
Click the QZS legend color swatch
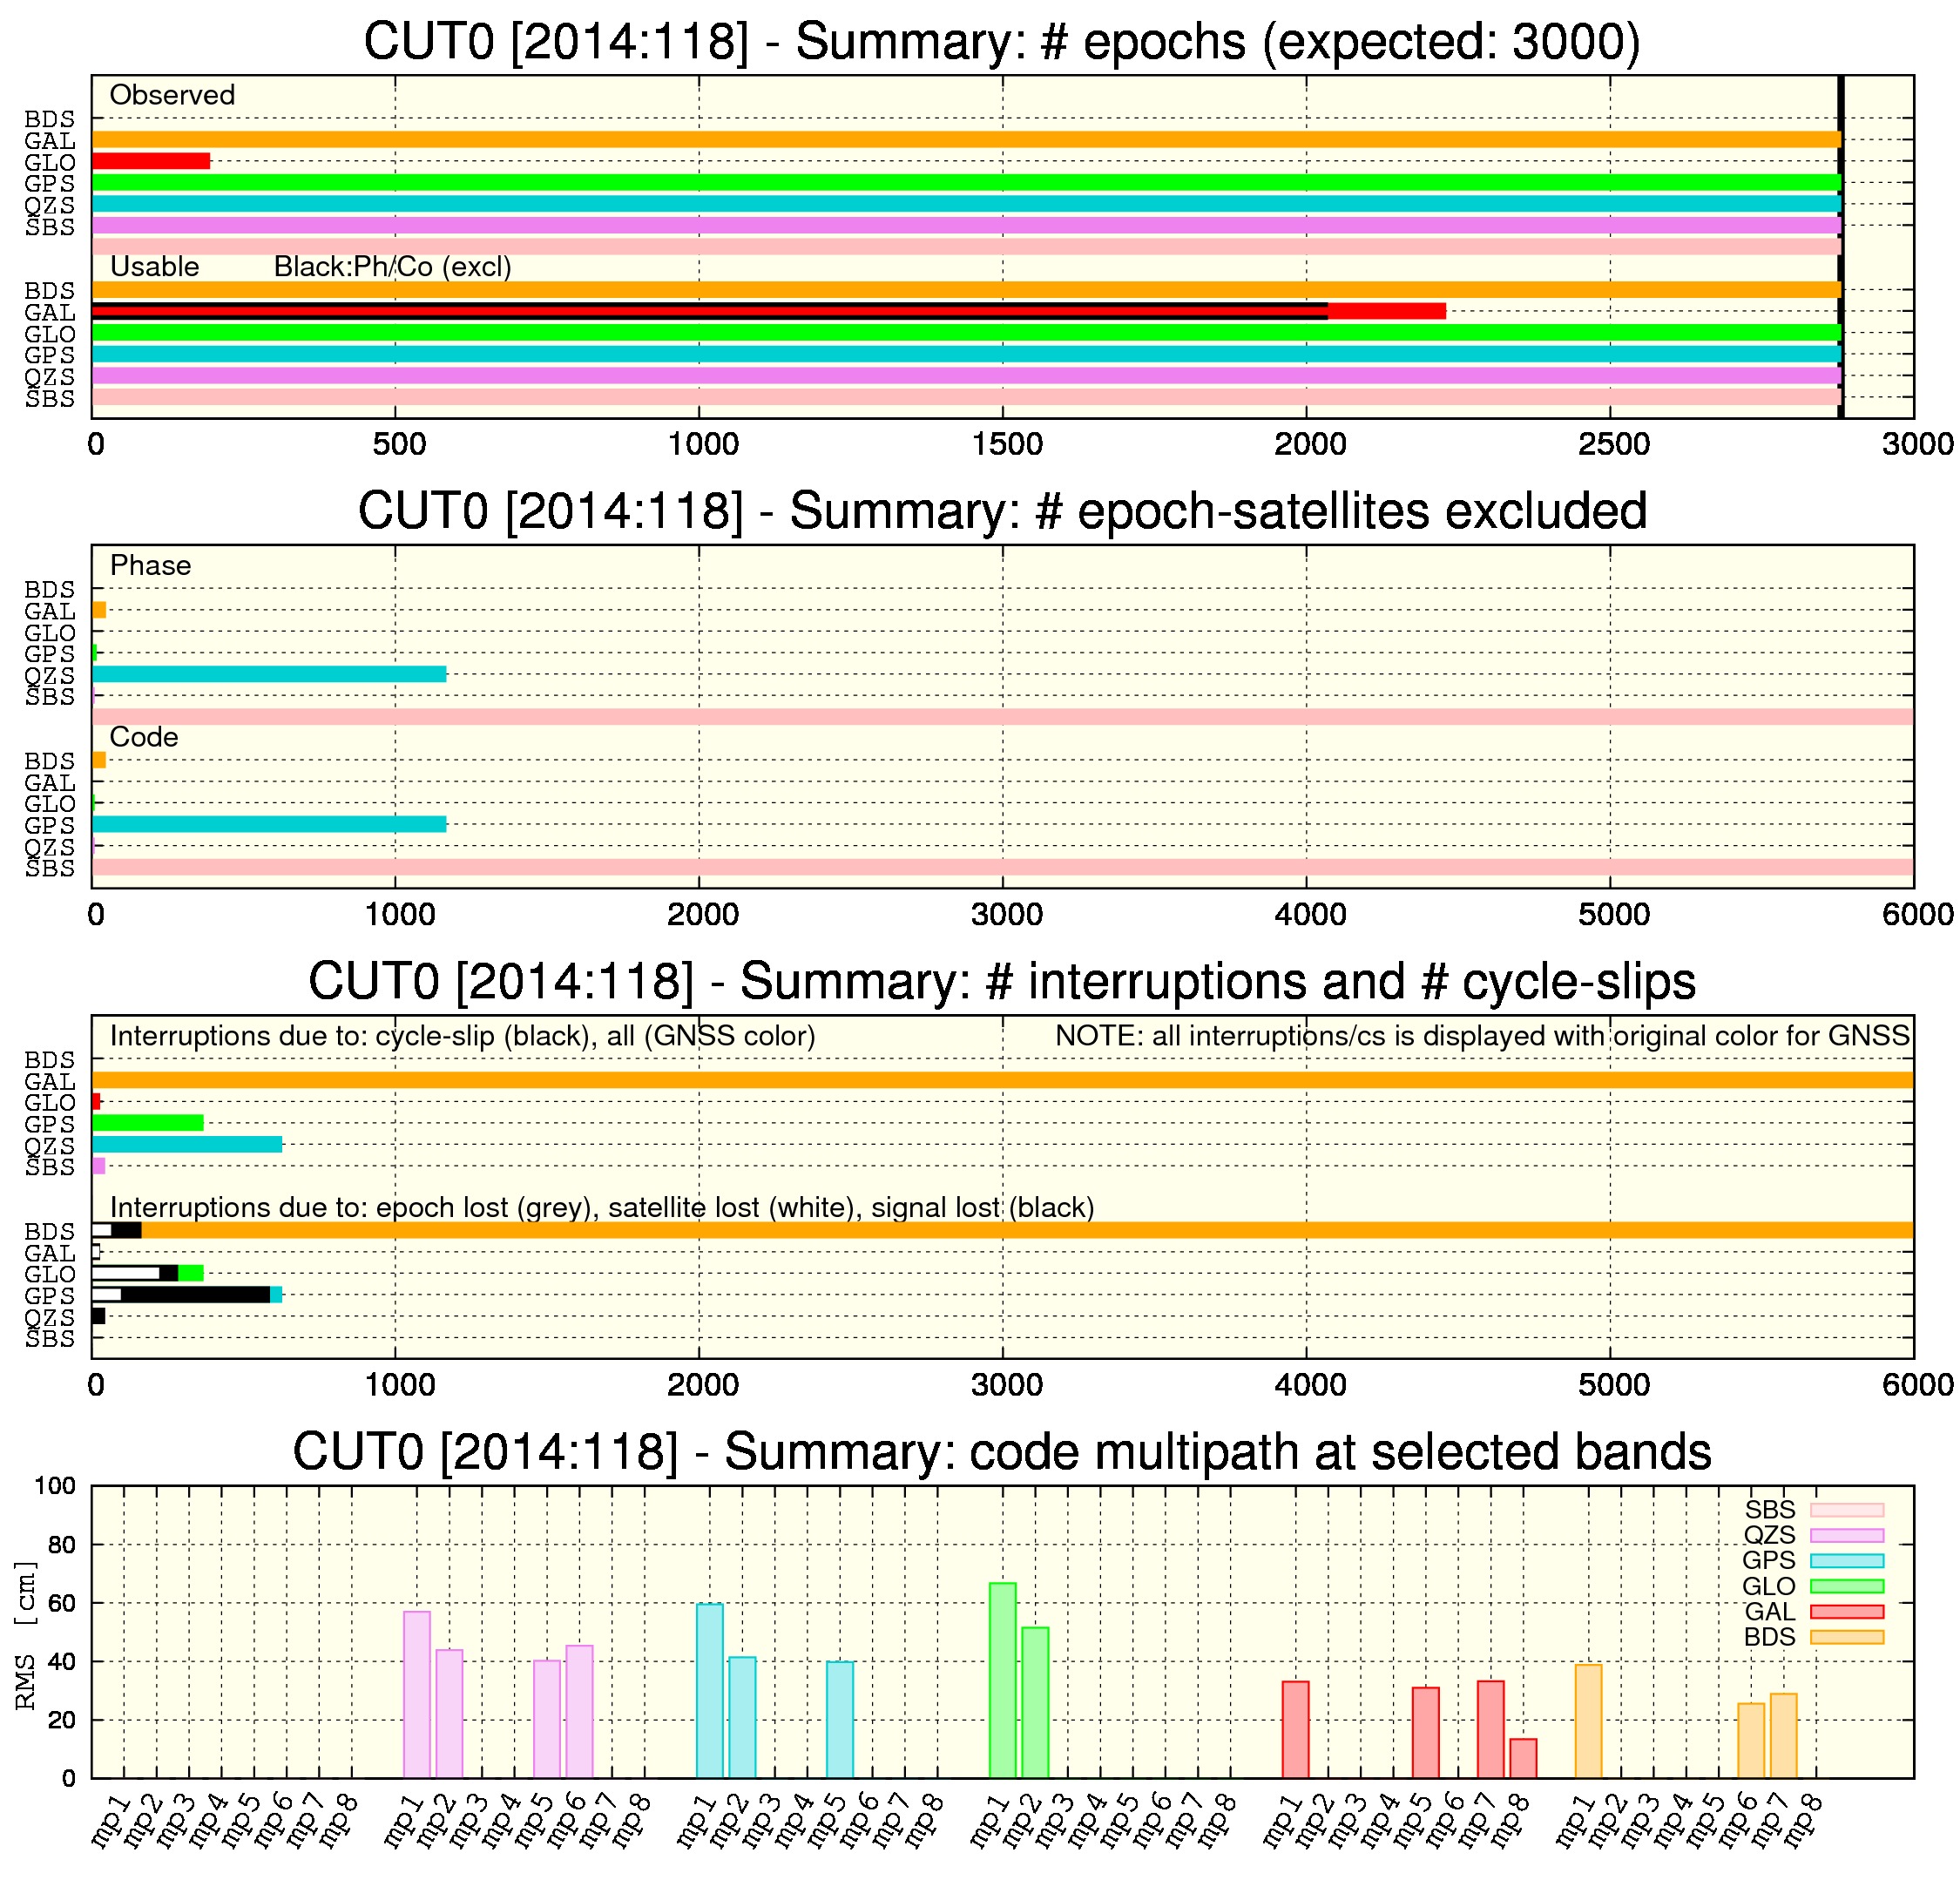coord(1847,1536)
